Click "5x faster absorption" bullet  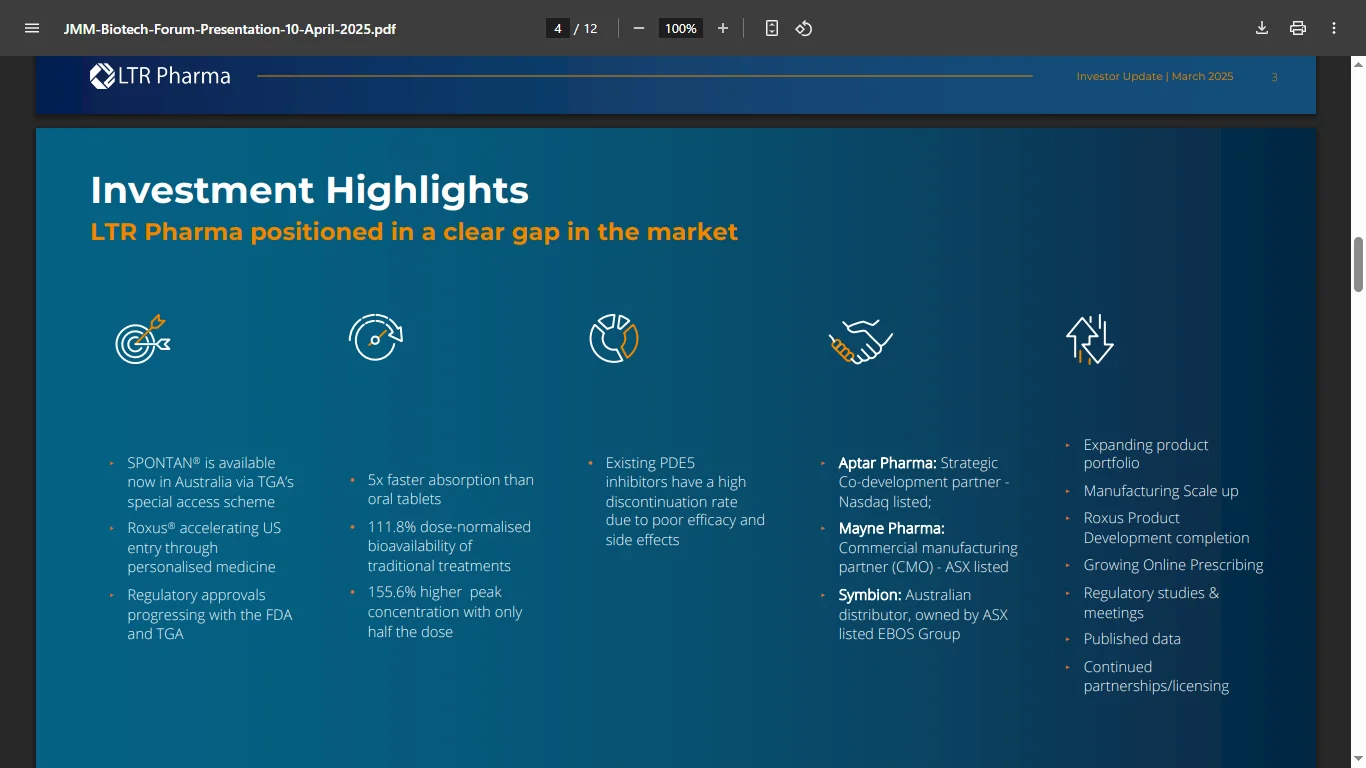450,489
